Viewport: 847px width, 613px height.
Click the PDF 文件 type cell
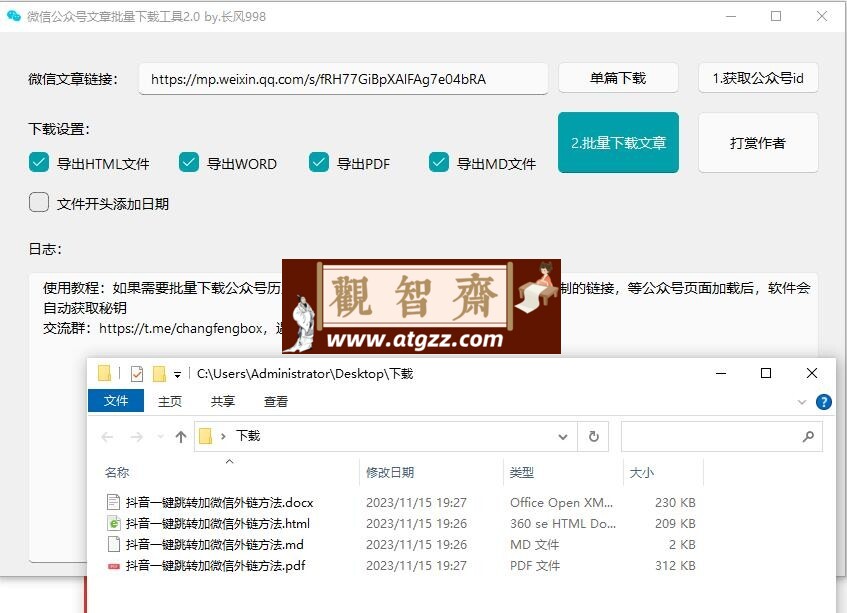coord(535,565)
